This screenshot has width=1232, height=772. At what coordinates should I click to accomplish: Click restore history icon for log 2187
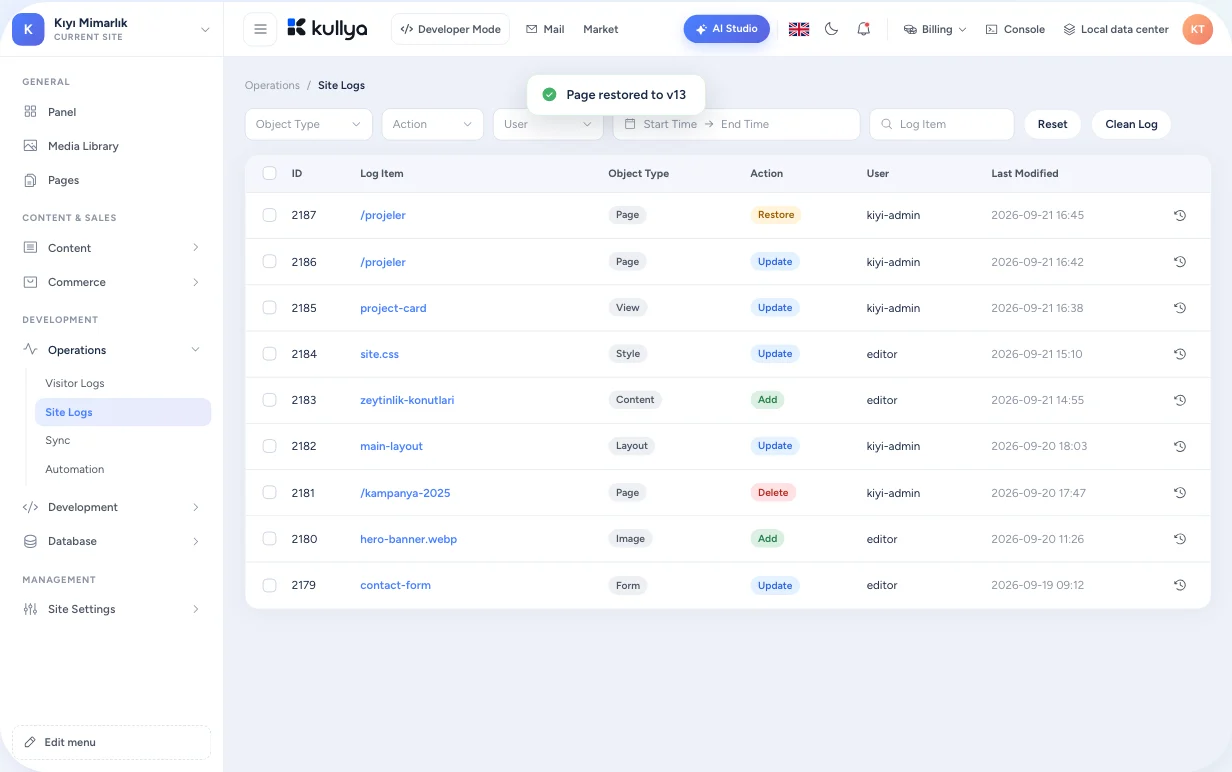pos(1180,215)
